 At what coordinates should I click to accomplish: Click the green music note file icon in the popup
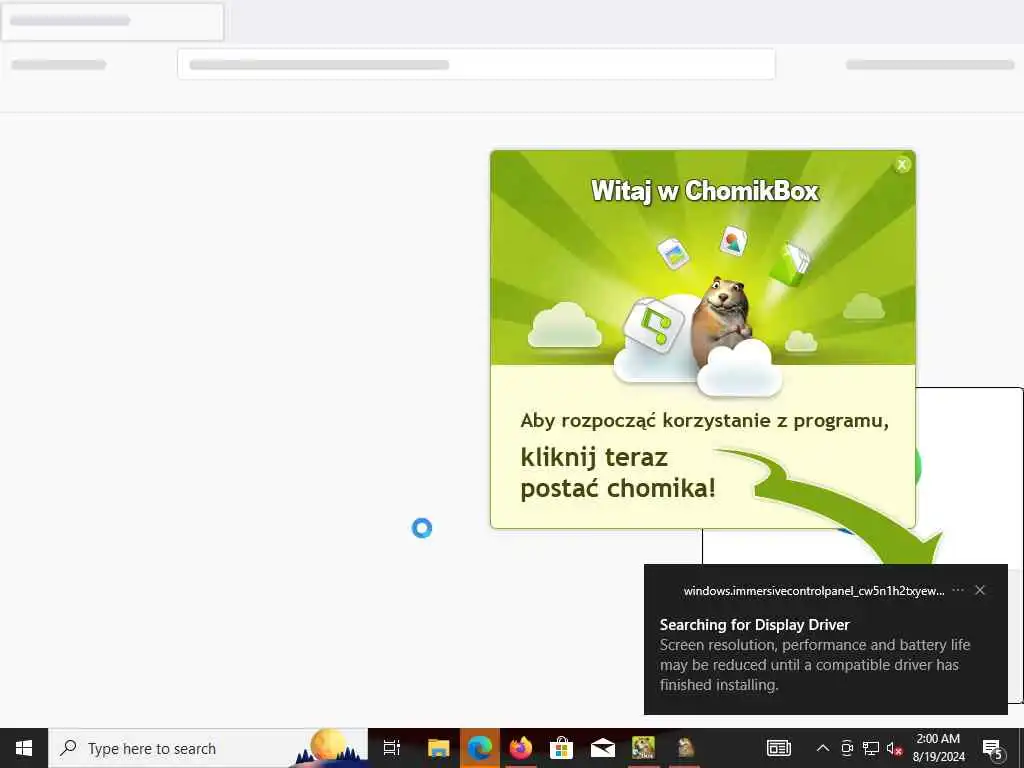pos(654,325)
